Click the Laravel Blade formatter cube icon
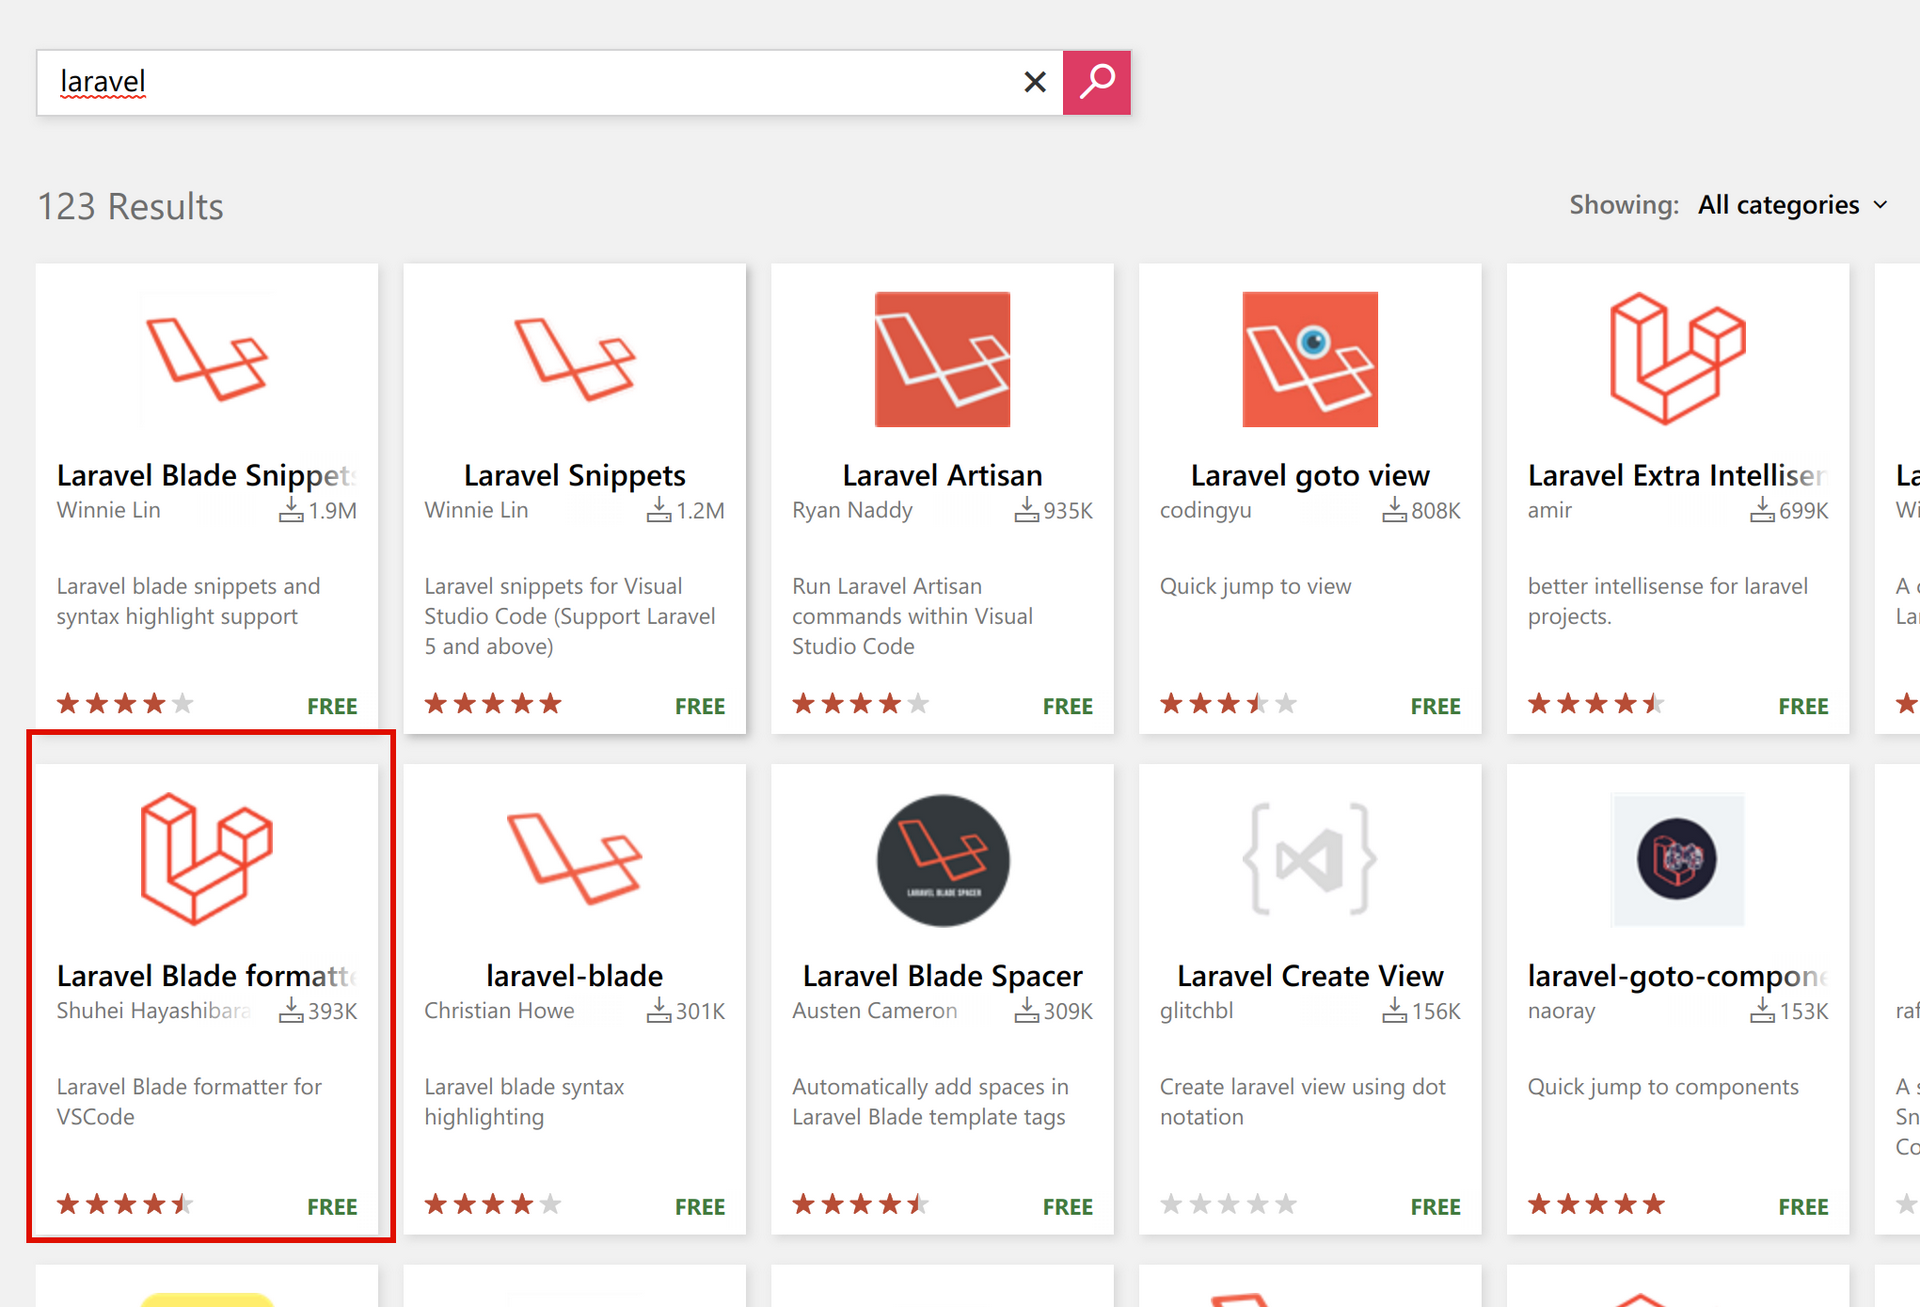 [x=207, y=859]
